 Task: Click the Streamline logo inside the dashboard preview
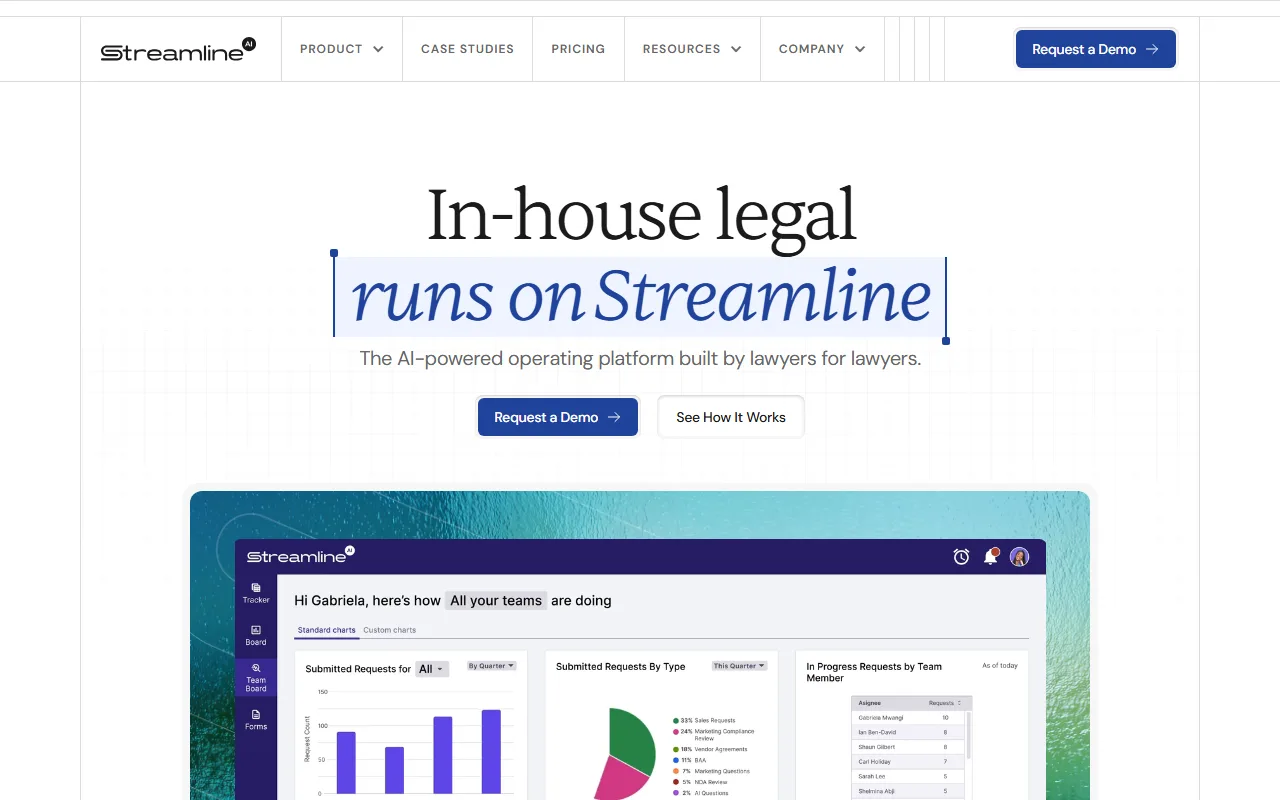click(x=300, y=555)
